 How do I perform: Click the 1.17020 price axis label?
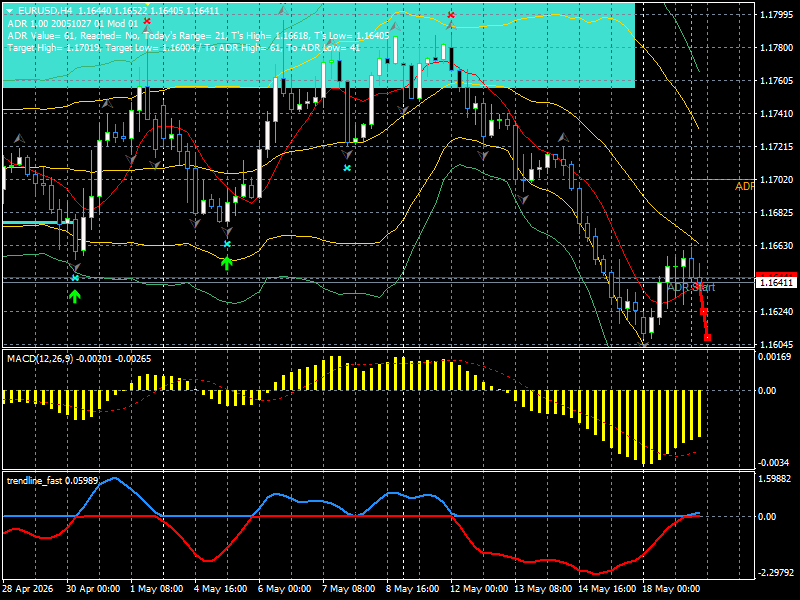click(776, 180)
